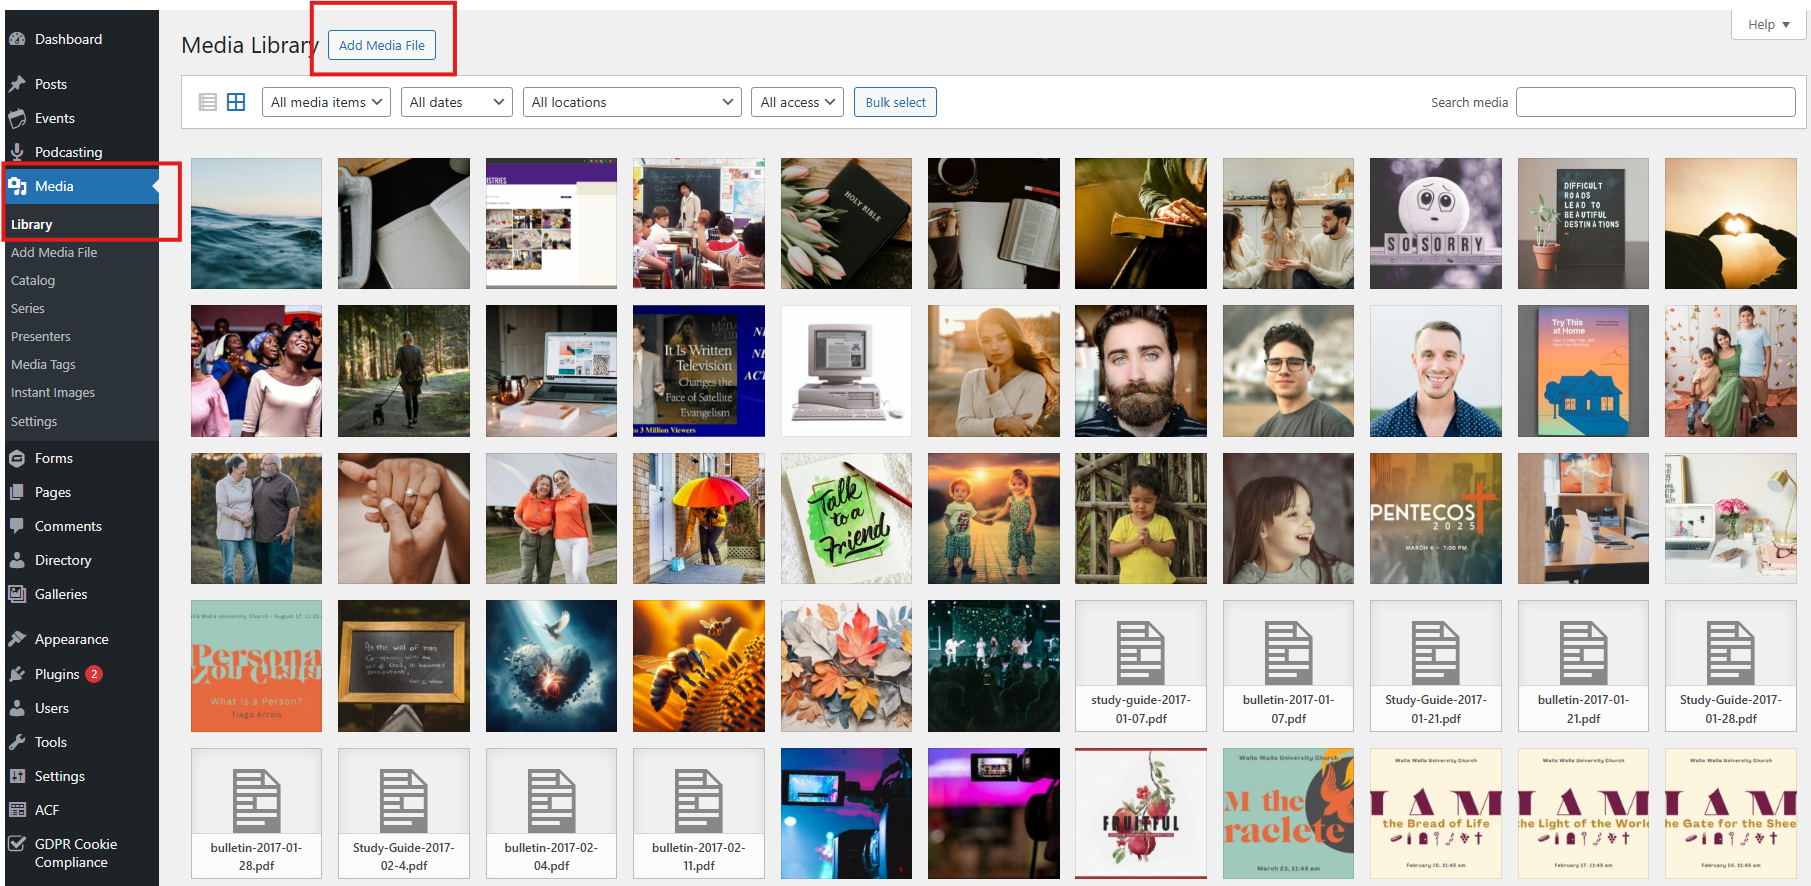Click the Add Media File button

pyautogui.click(x=382, y=45)
